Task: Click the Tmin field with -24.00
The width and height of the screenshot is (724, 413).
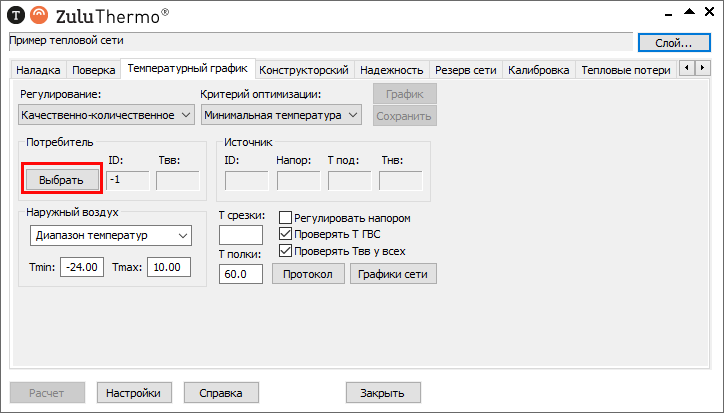Action: point(82,267)
